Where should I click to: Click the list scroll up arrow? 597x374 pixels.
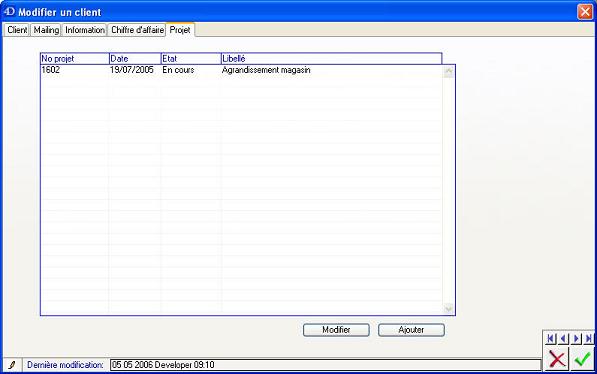click(x=449, y=71)
